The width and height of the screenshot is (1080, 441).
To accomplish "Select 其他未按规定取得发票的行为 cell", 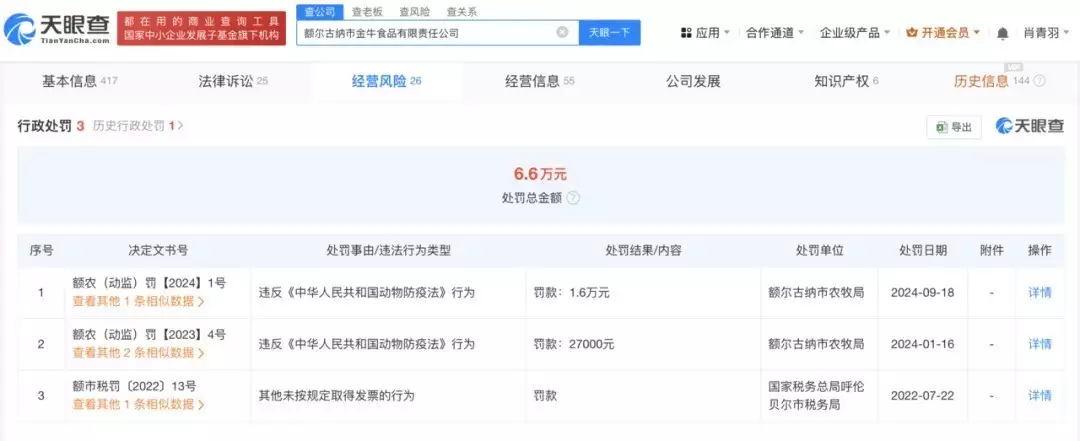I will (337, 396).
